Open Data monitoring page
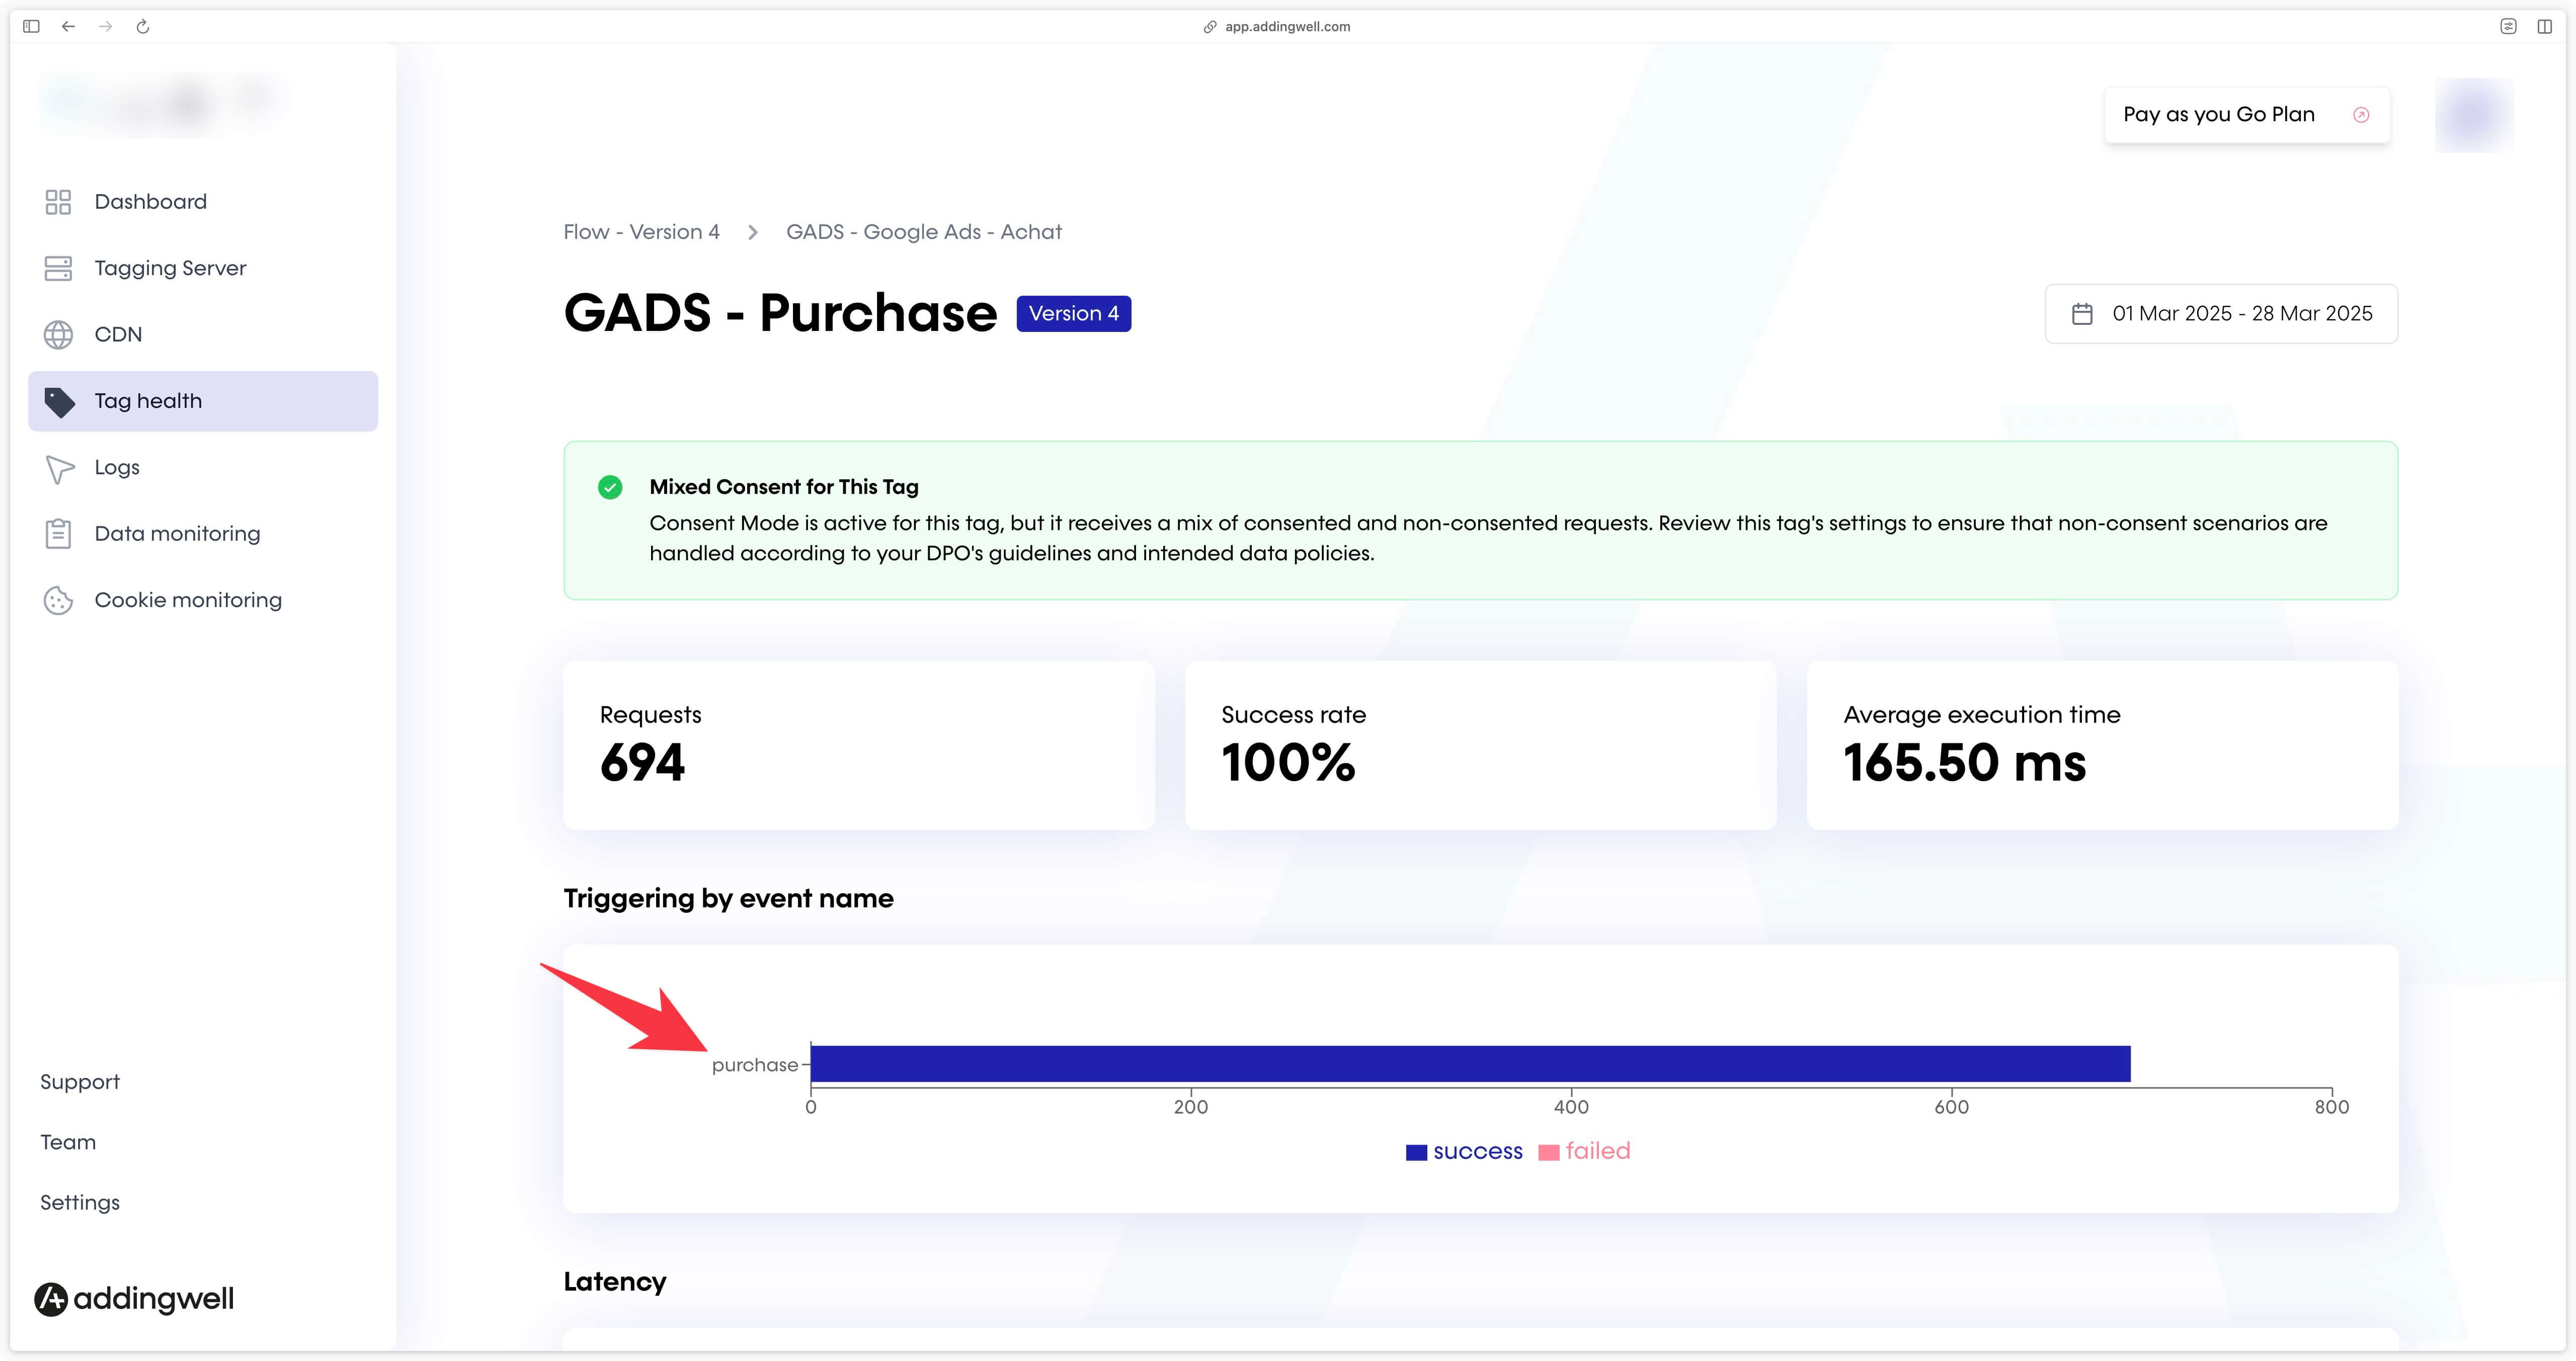The width and height of the screenshot is (2576, 1361). 203,534
